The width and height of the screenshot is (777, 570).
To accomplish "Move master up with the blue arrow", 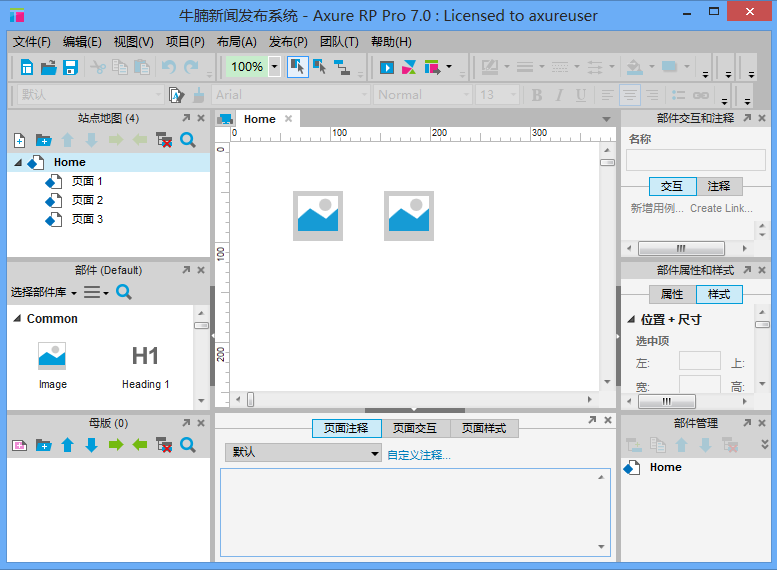I will point(67,445).
